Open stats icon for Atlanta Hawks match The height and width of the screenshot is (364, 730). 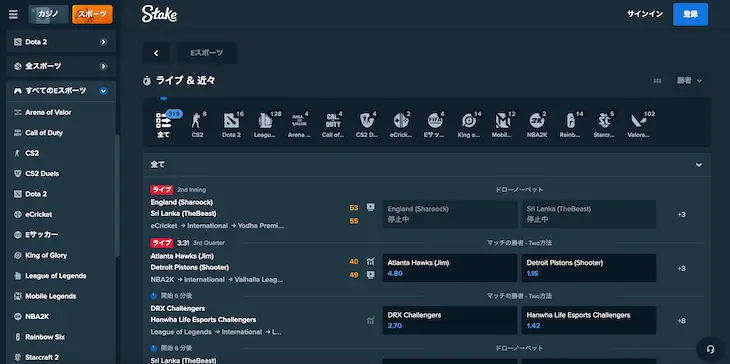(371, 262)
